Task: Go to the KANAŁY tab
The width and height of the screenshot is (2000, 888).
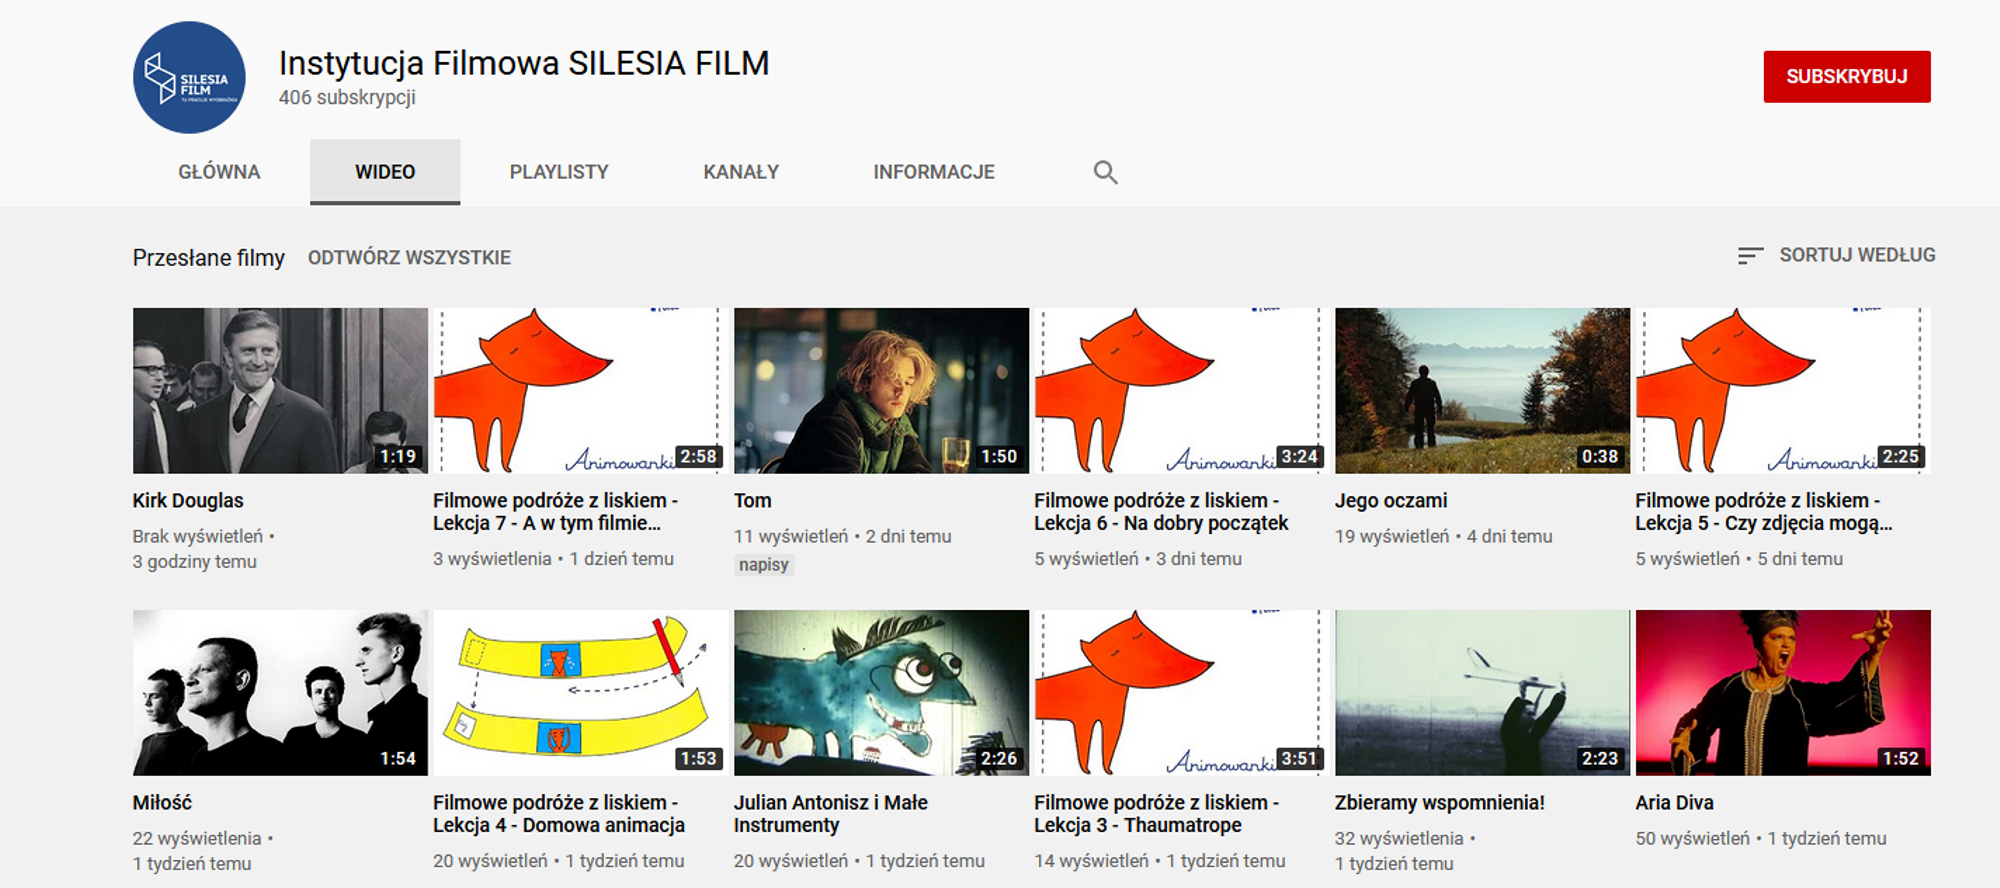Action: pos(741,172)
